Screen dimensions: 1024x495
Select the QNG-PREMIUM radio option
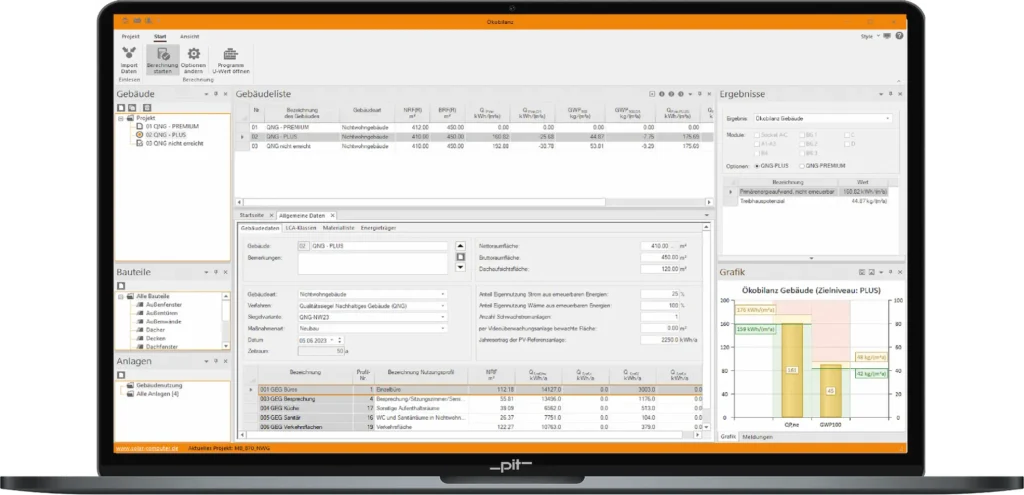coord(799,164)
